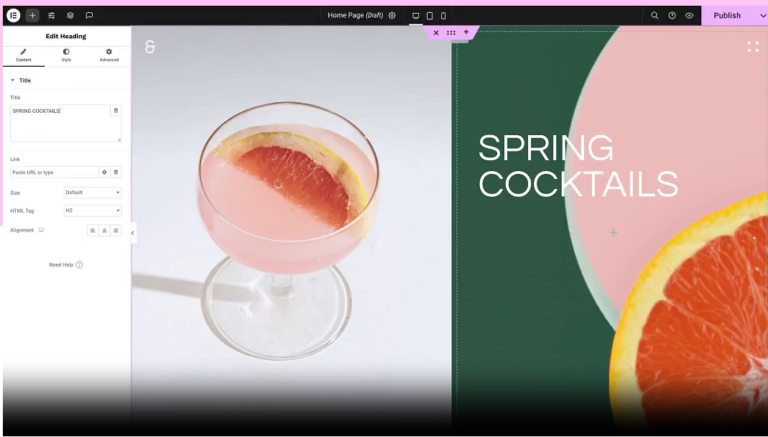Switch to the Advanced tab

(109, 55)
